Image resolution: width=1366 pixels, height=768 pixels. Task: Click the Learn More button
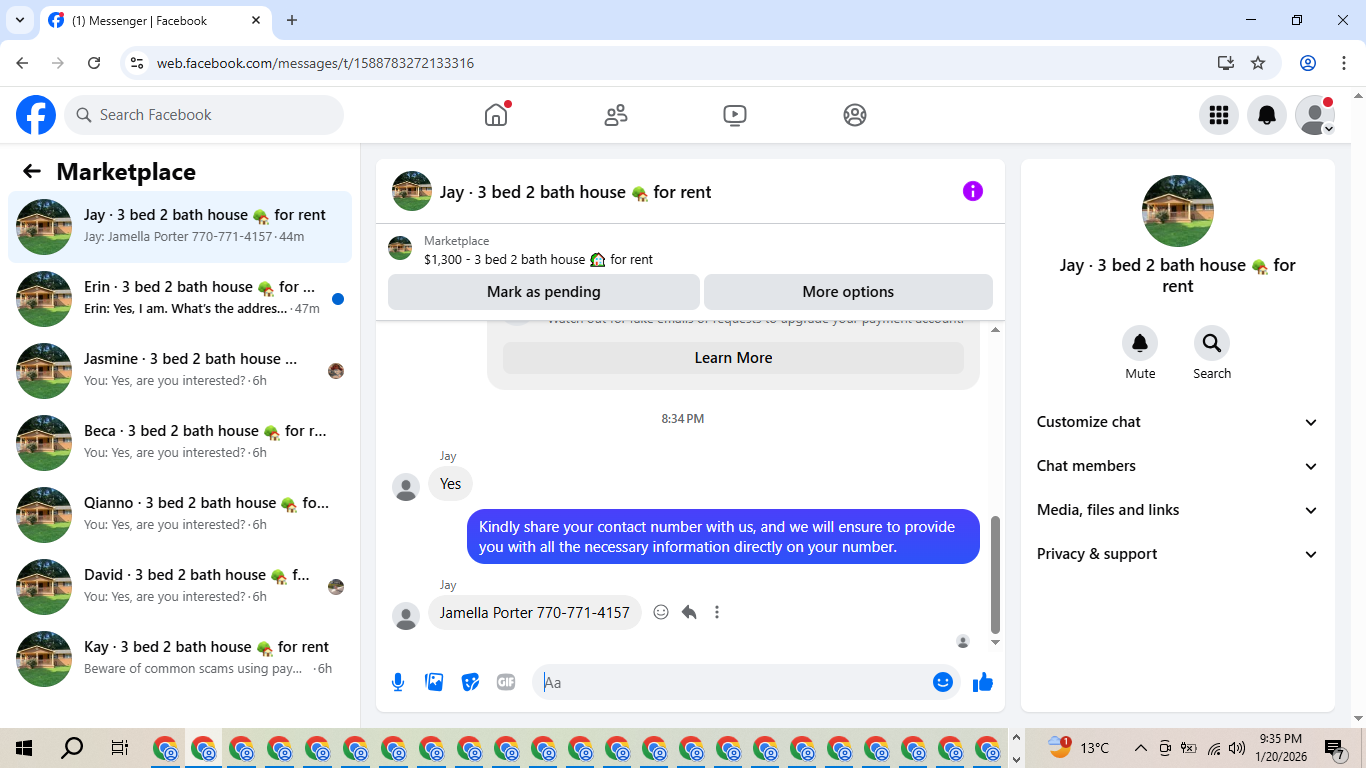[733, 358]
